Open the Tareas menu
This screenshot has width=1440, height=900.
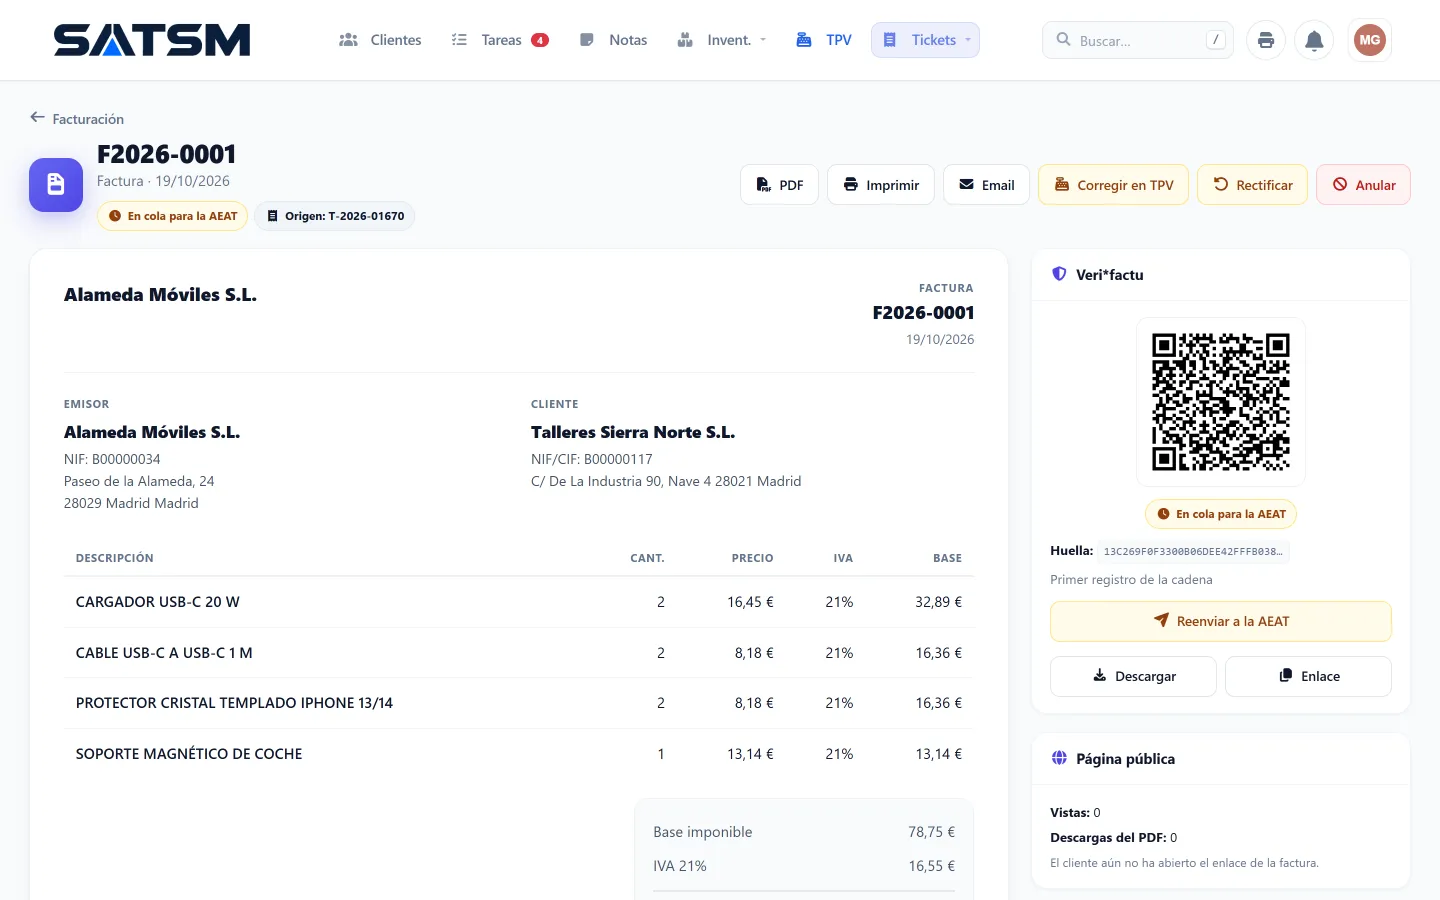[x=500, y=40]
